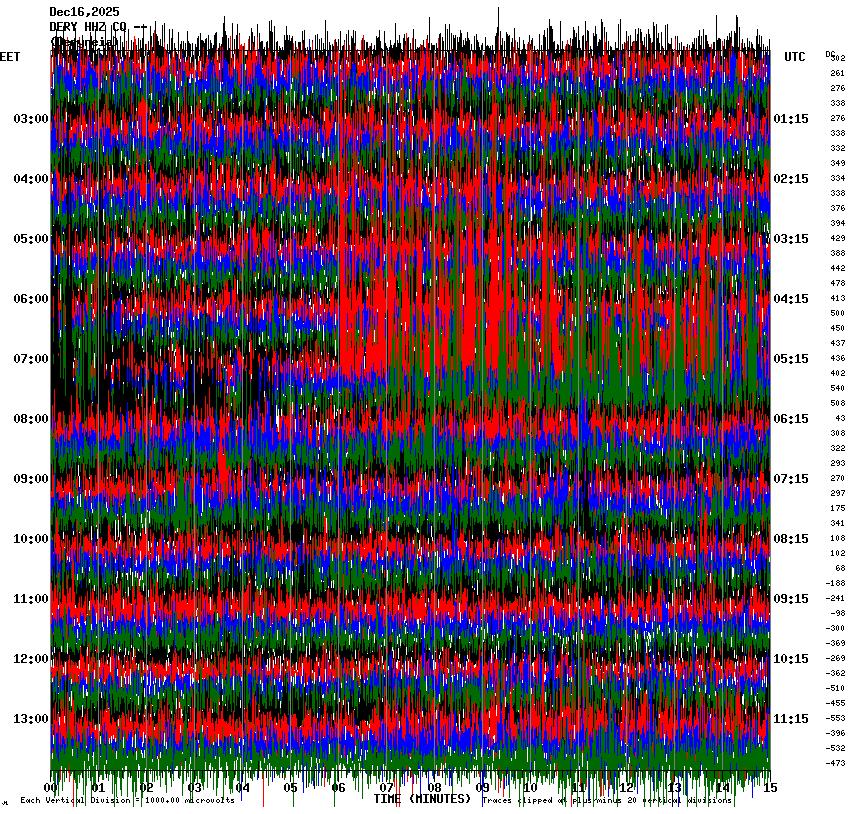This screenshot has width=850, height=814.
Task: Select the DERY HHZ CO station label
Action: tap(88, 27)
